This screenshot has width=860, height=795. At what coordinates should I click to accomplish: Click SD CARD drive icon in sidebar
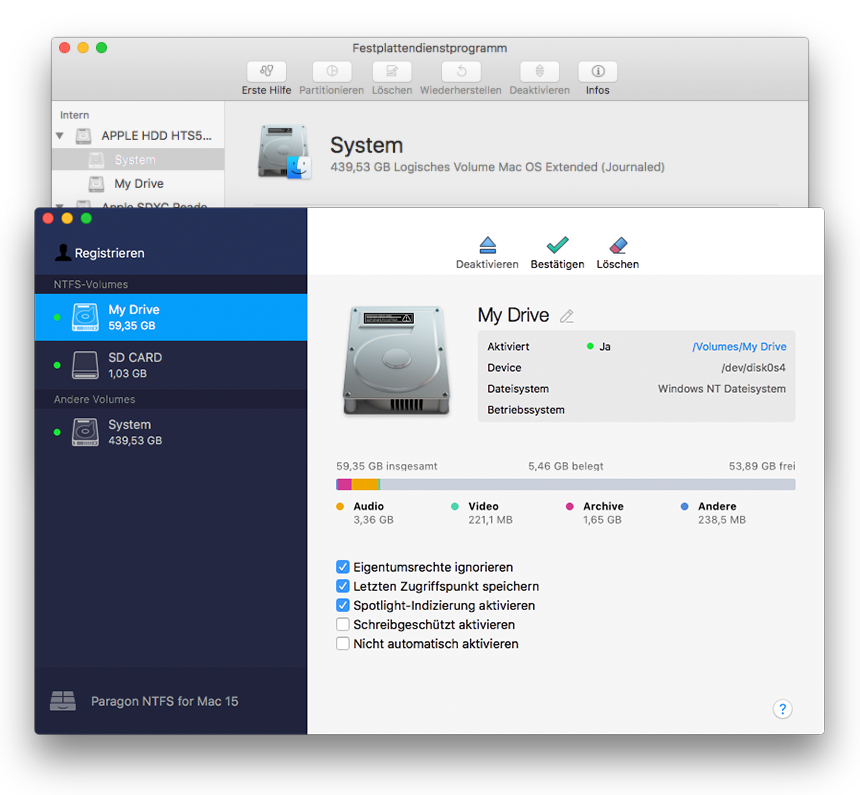coord(85,365)
